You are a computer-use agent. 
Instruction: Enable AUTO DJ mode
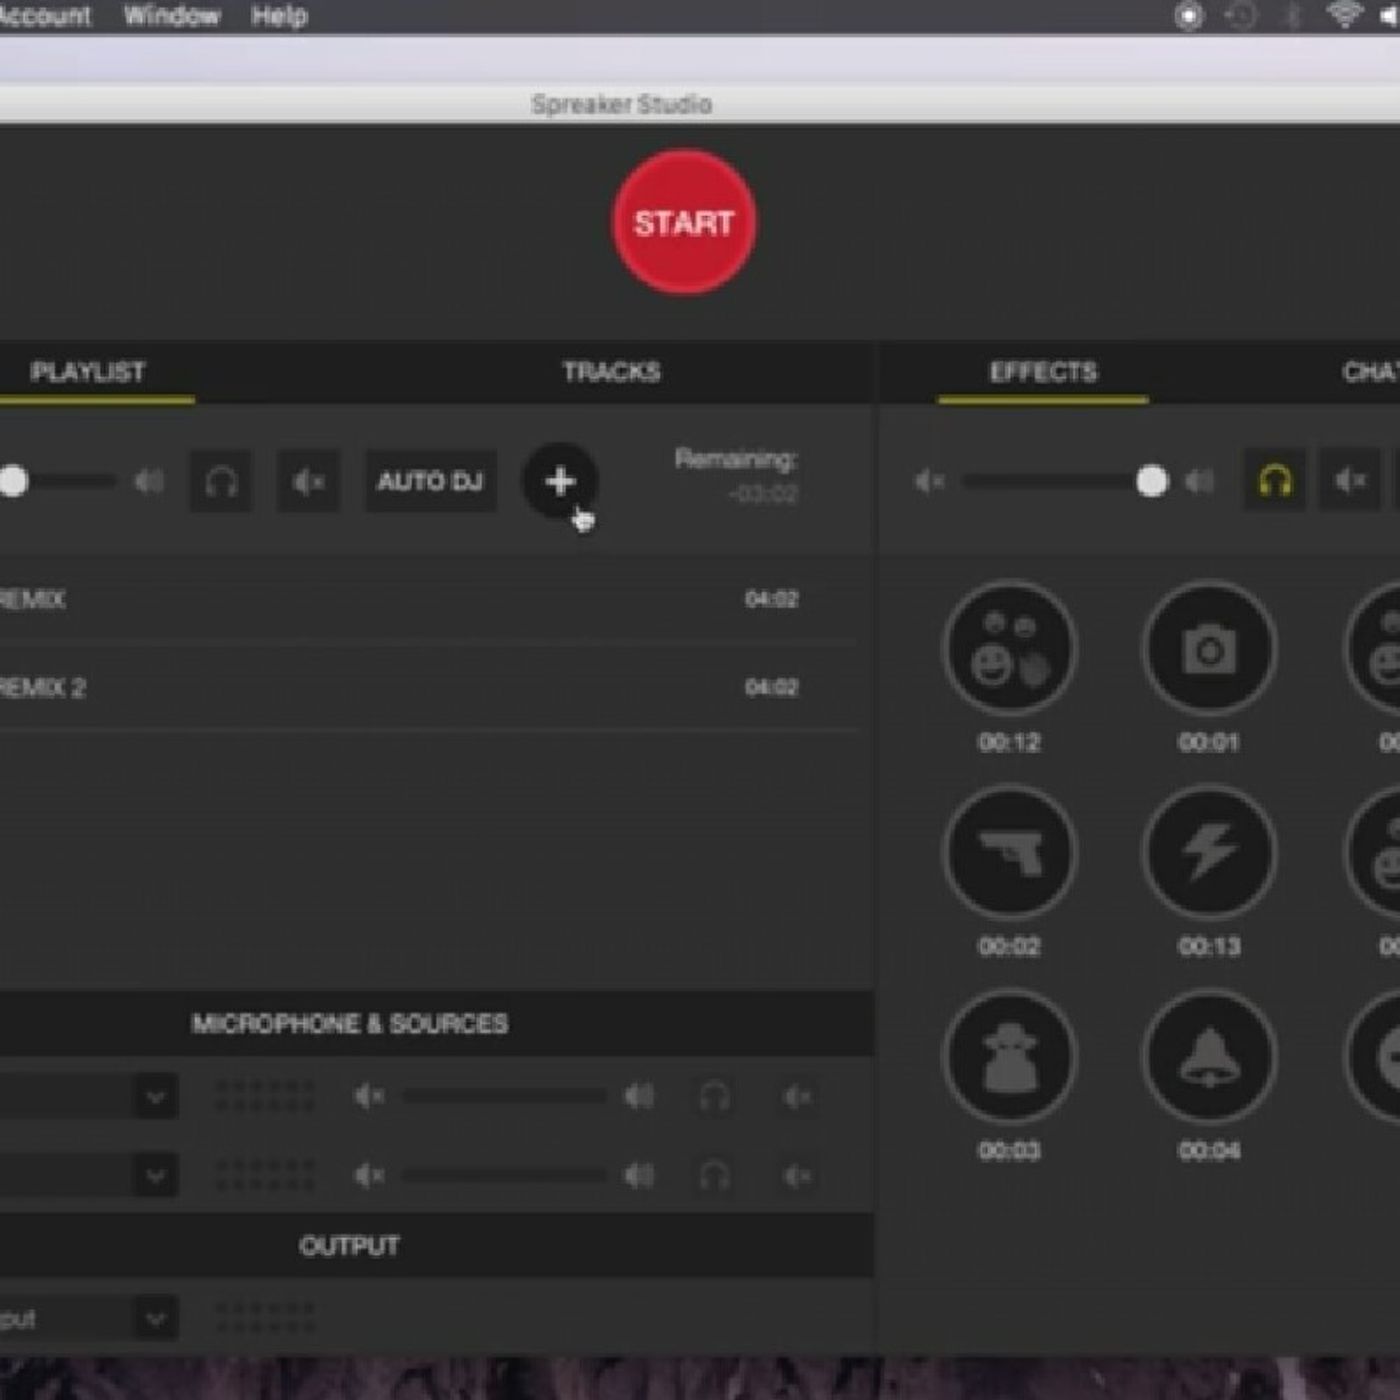point(430,482)
